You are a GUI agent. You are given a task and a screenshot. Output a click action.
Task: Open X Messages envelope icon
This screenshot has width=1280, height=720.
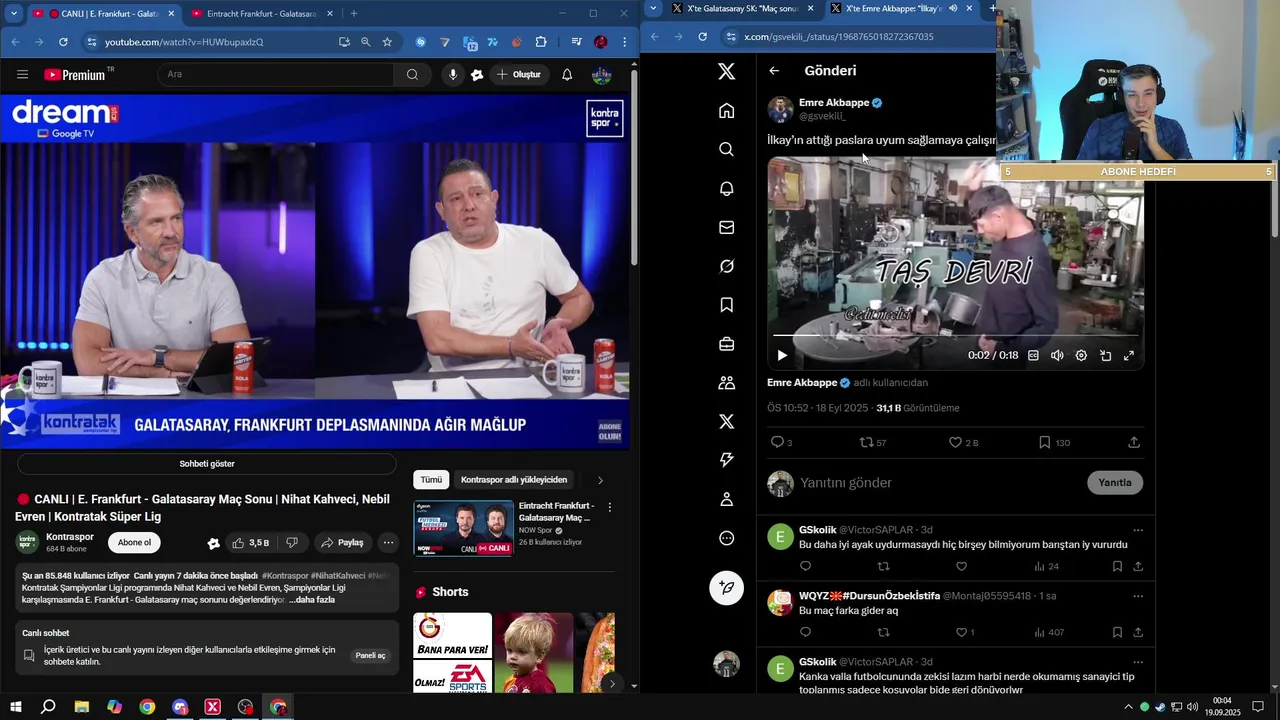coord(727,228)
